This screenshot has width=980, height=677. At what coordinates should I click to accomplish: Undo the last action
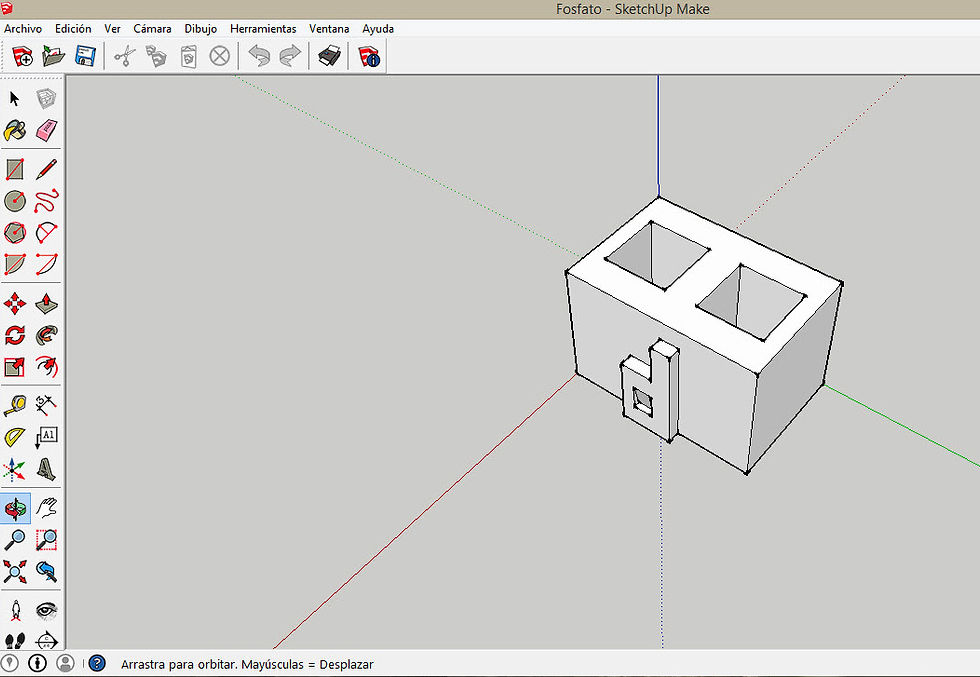click(x=259, y=56)
